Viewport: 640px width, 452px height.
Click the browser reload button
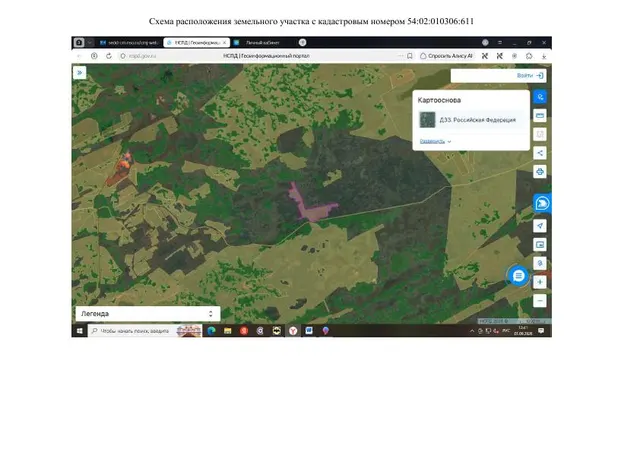(109, 56)
